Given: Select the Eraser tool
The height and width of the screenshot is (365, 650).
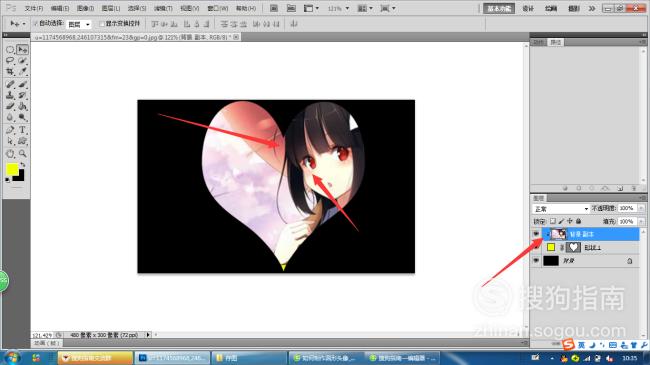Looking at the screenshot, I should 10,106.
